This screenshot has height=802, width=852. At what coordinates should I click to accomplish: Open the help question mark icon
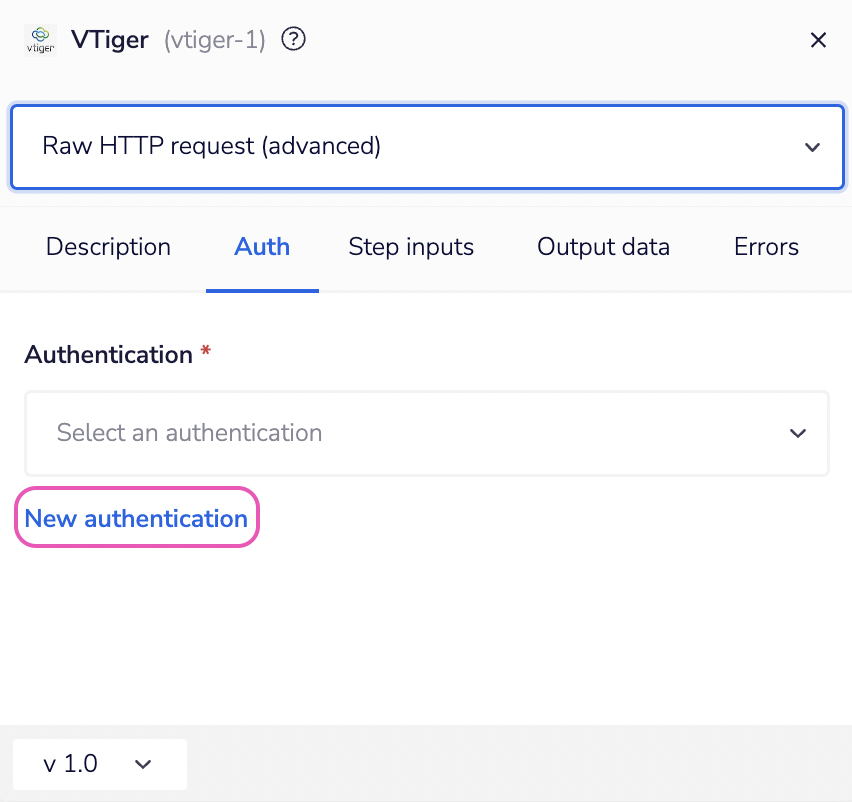pos(293,39)
